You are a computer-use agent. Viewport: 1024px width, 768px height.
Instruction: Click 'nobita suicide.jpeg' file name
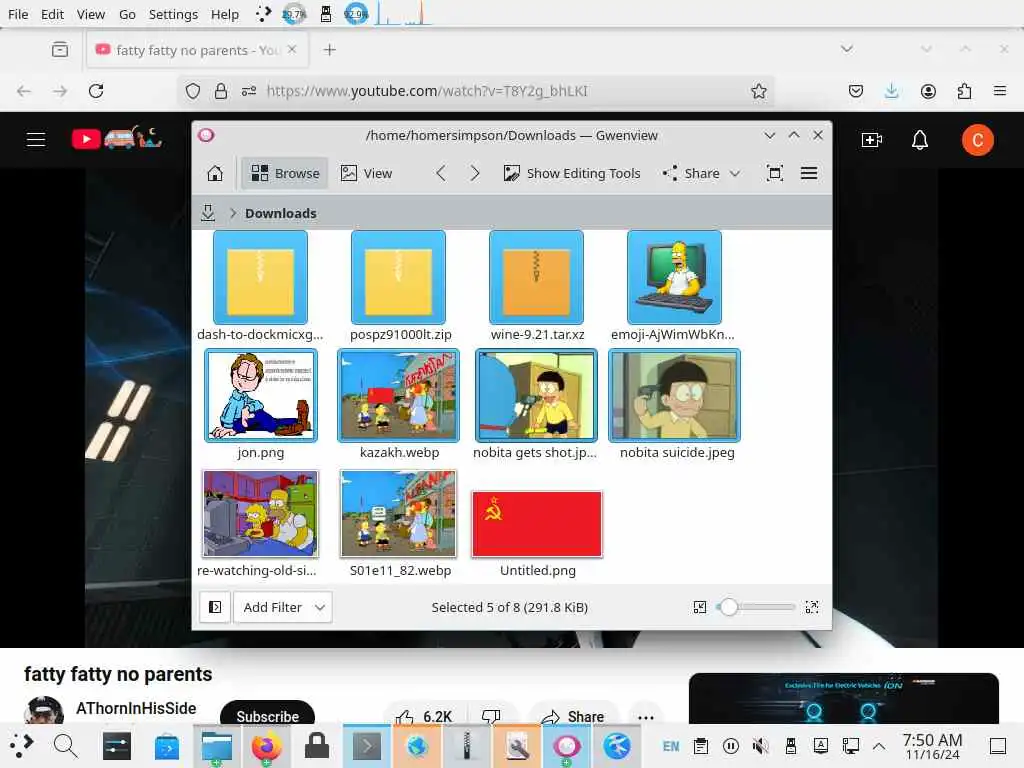point(677,453)
